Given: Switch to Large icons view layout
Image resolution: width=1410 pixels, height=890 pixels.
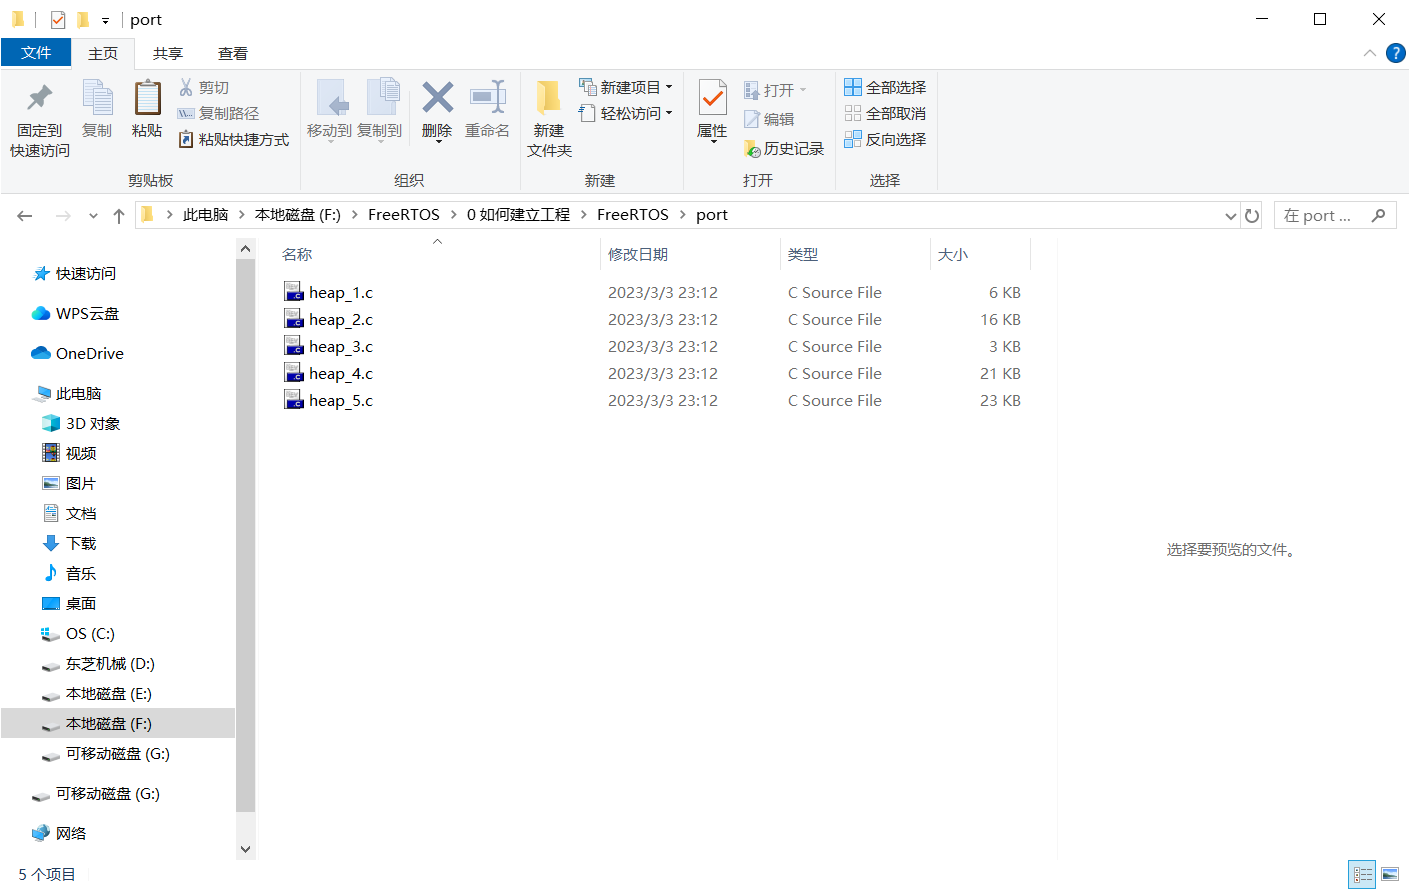Looking at the screenshot, I should [x=1390, y=875].
